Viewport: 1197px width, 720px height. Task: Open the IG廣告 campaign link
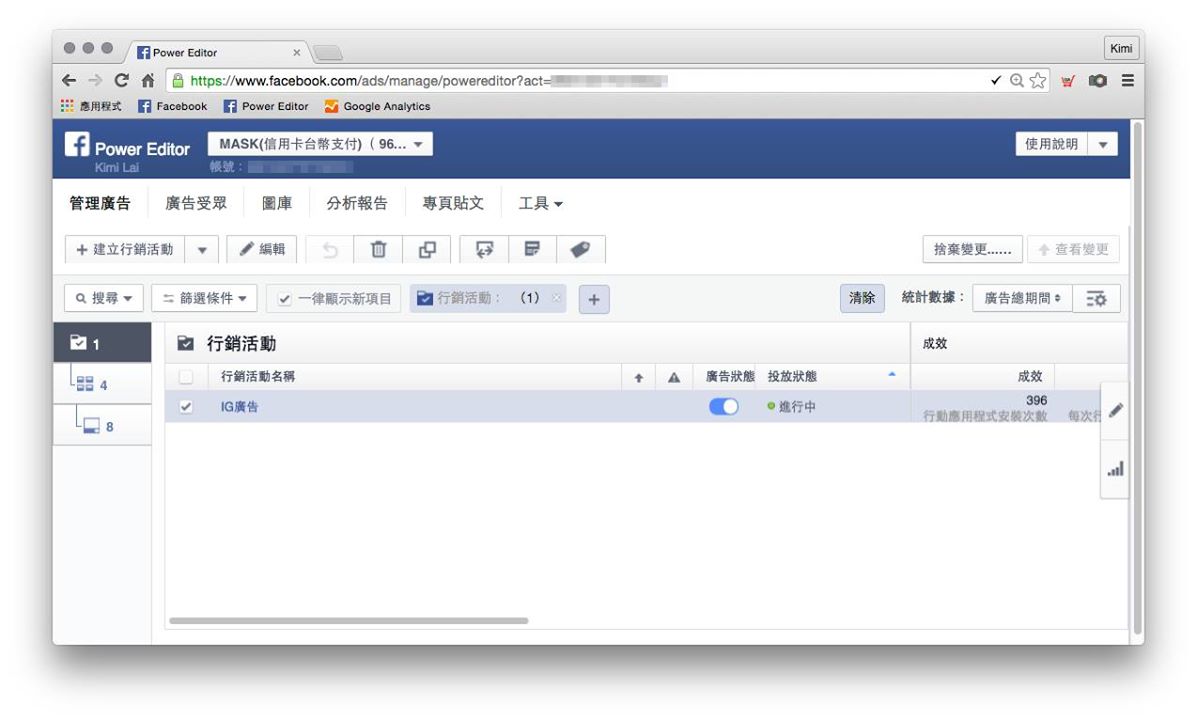[239, 407]
